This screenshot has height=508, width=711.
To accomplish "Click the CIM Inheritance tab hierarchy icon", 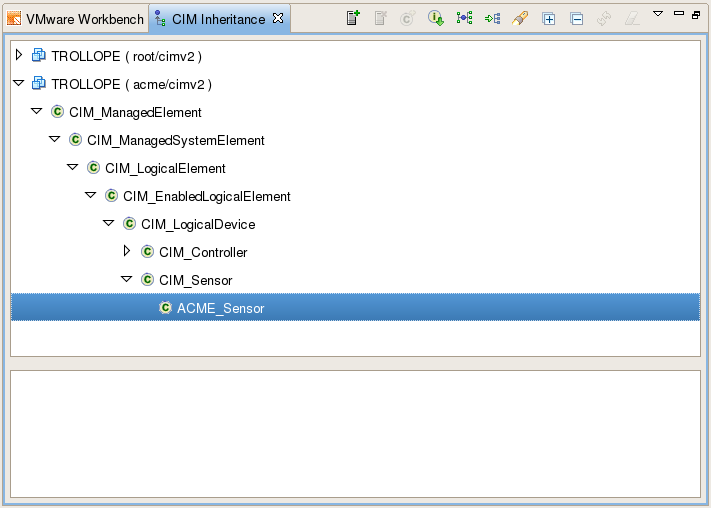I will tap(160, 19).
